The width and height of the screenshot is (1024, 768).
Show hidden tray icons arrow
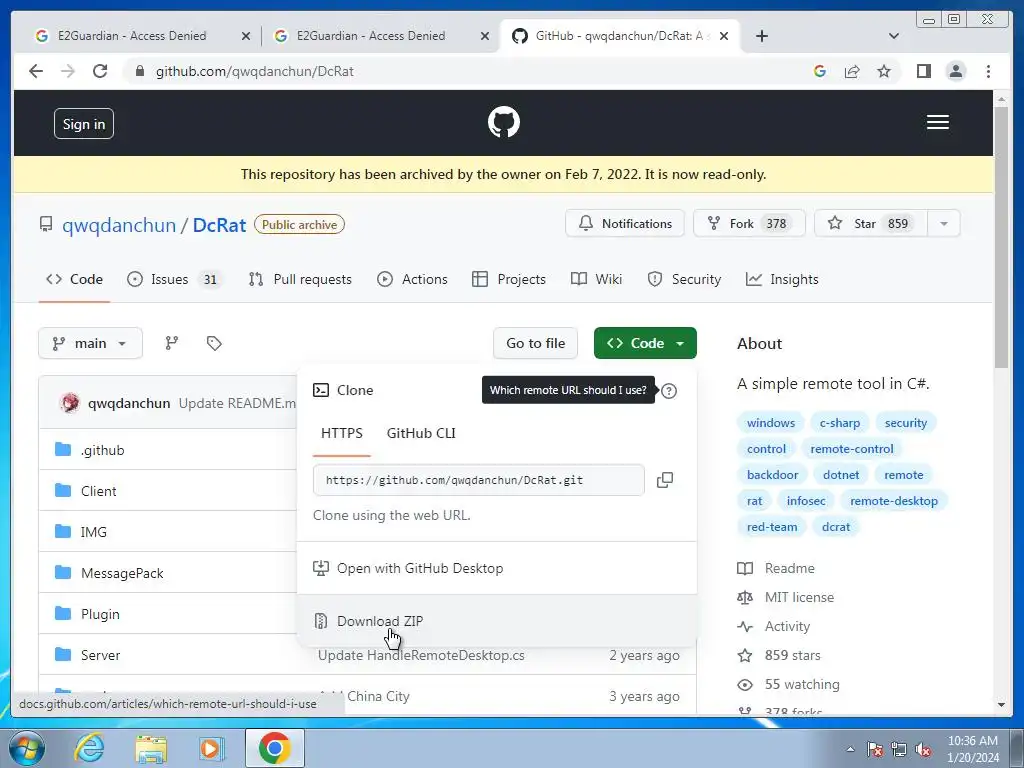point(850,749)
